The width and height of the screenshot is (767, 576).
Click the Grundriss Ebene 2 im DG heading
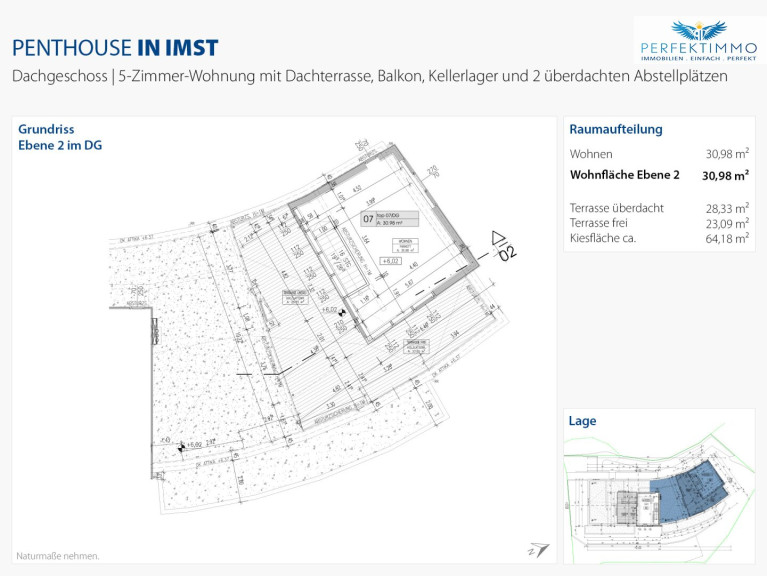tap(60, 137)
